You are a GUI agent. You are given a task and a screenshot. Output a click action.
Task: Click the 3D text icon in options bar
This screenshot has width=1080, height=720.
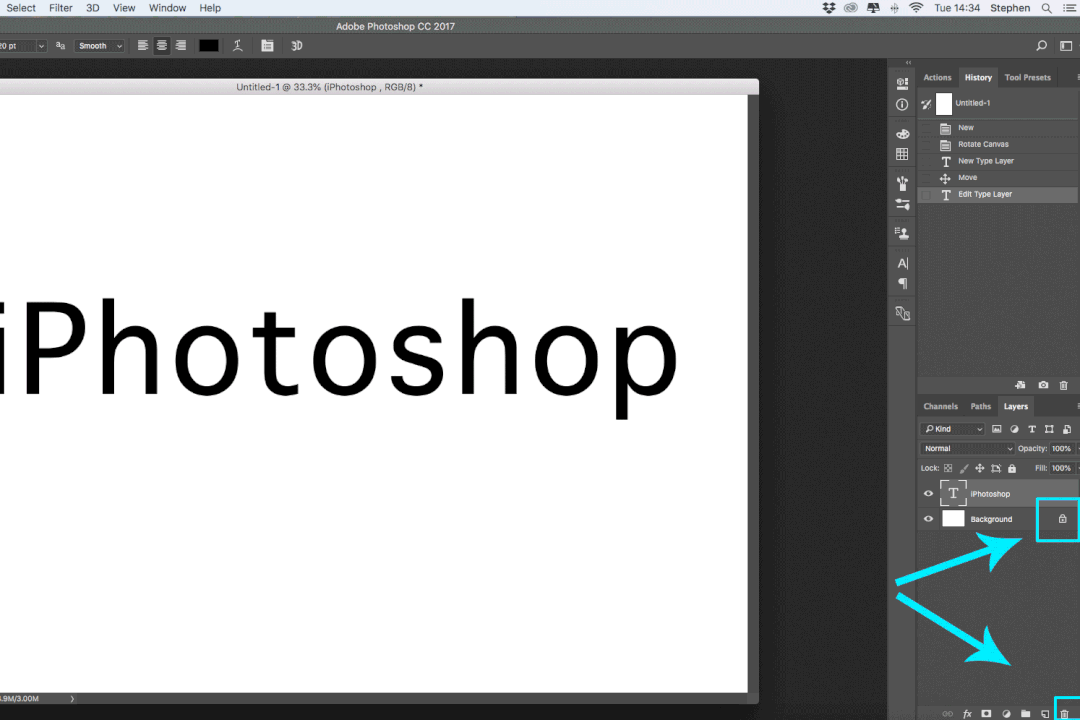[297, 45]
